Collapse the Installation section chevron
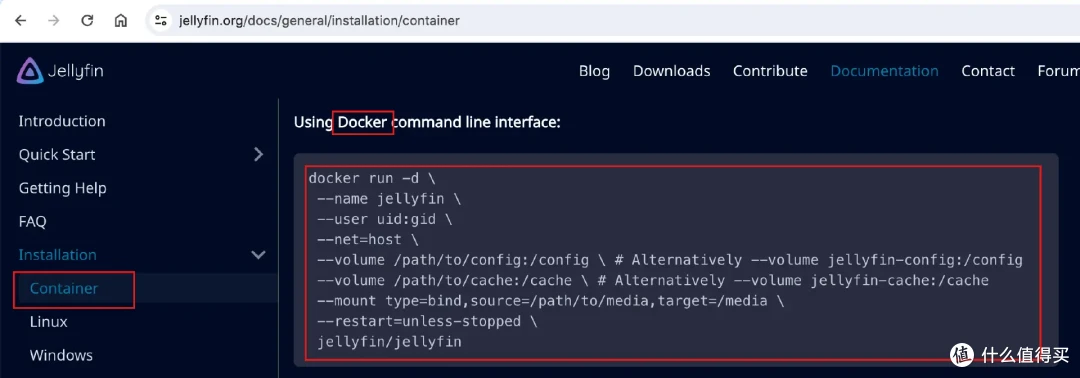The height and width of the screenshot is (378, 1080). click(x=259, y=255)
